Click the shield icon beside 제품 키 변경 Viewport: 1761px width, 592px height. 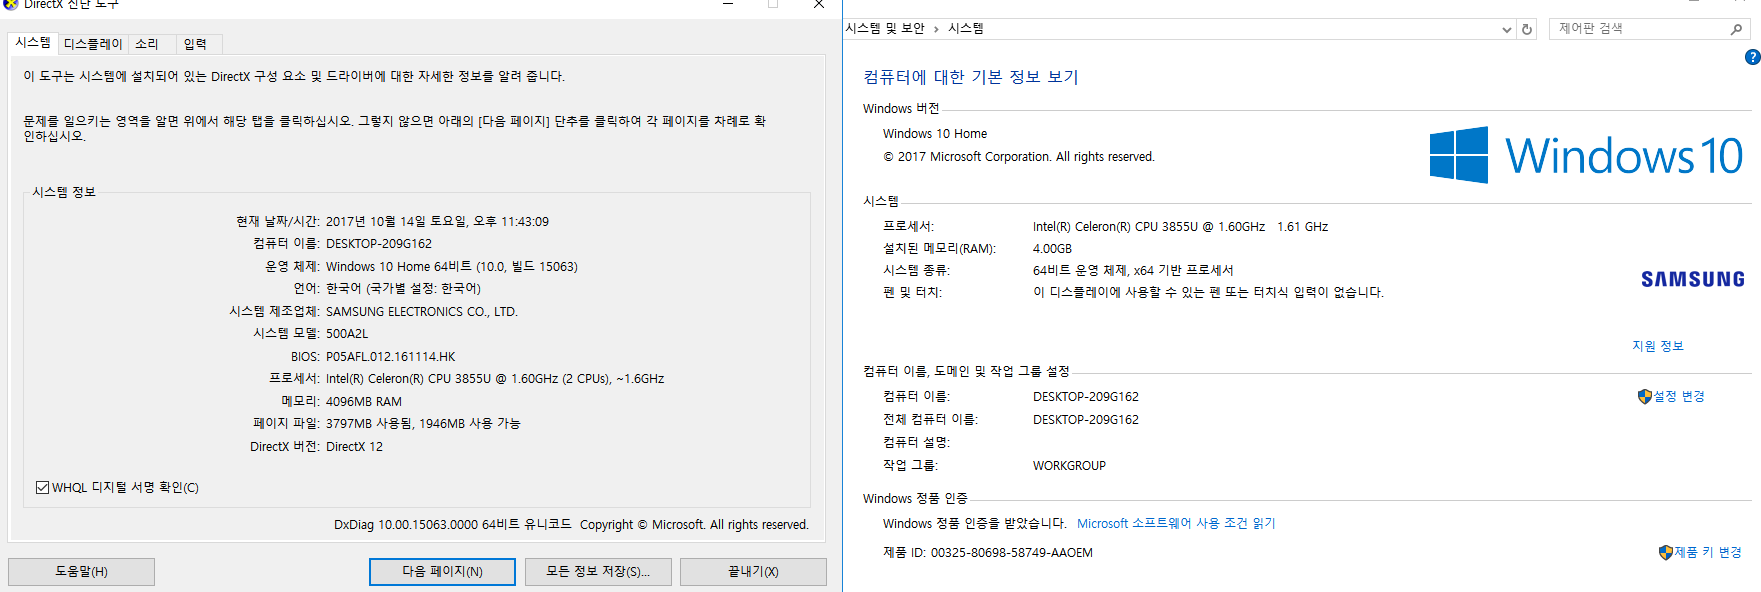pyautogui.click(x=1665, y=552)
